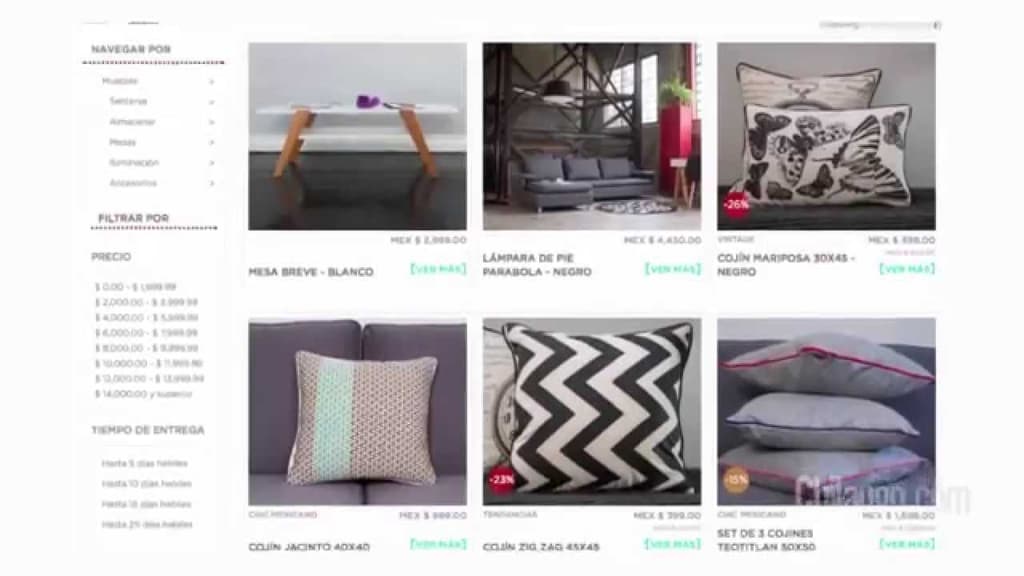
Task: Expand the Muebles category arrow
Action: [x=212, y=82]
